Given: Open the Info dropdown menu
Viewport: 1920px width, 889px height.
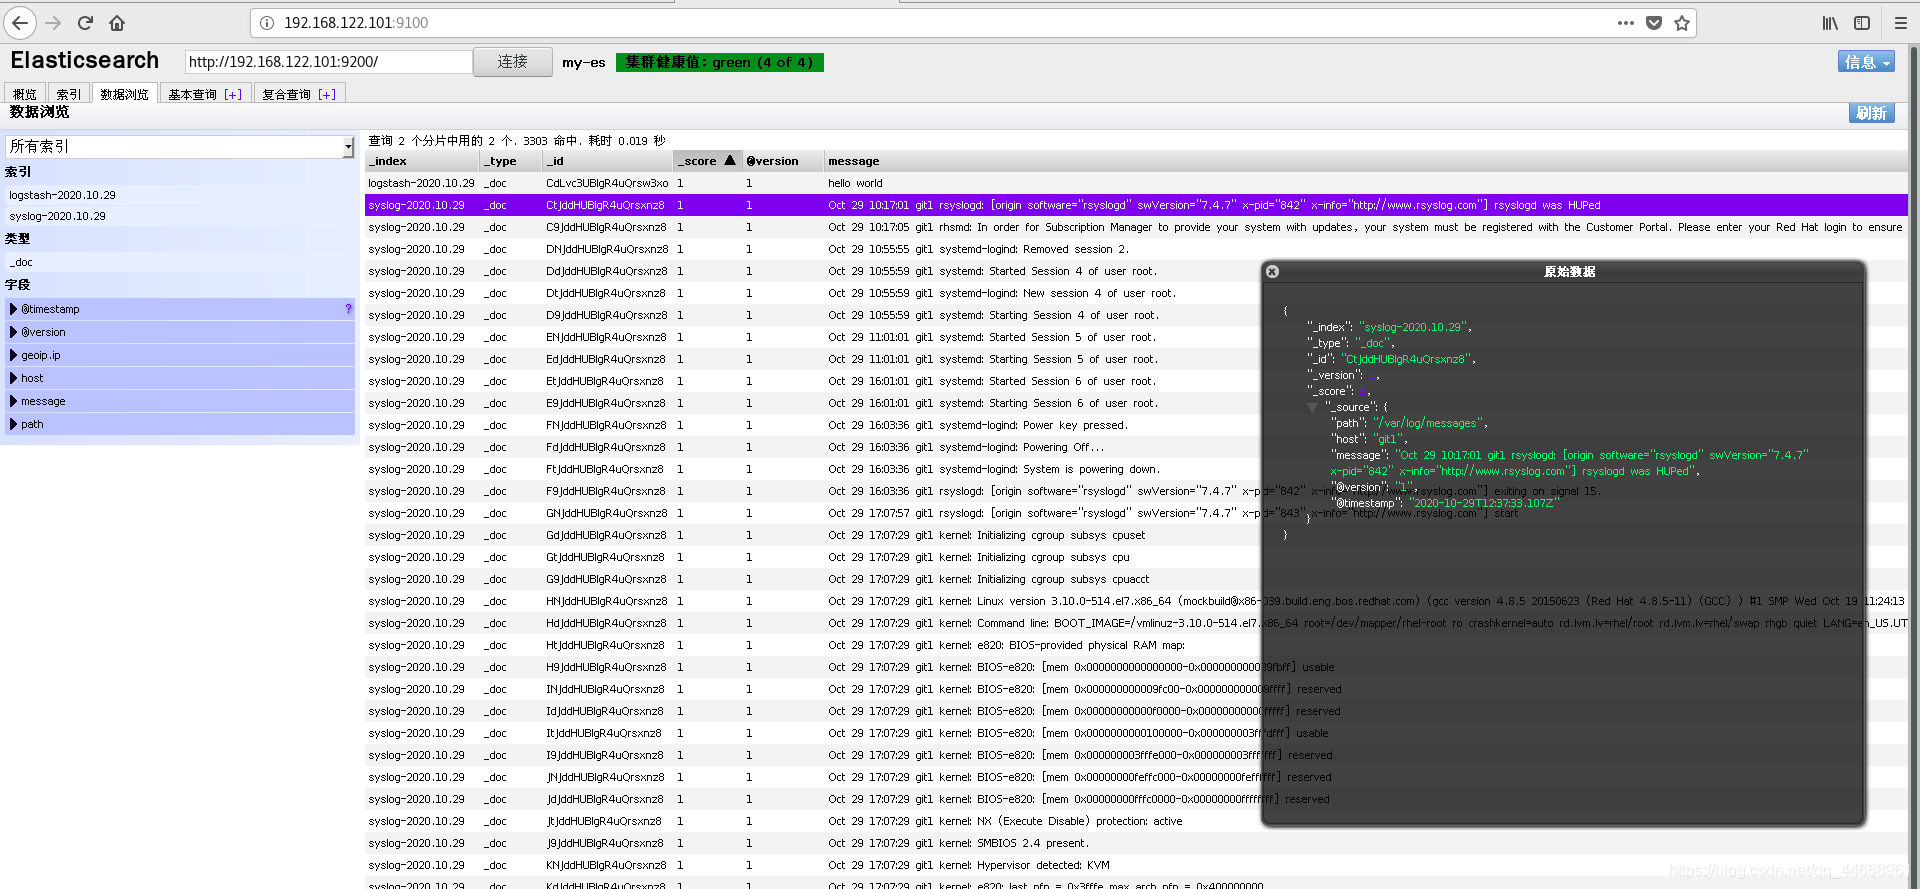Looking at the screenshot, I should 1866,62.
